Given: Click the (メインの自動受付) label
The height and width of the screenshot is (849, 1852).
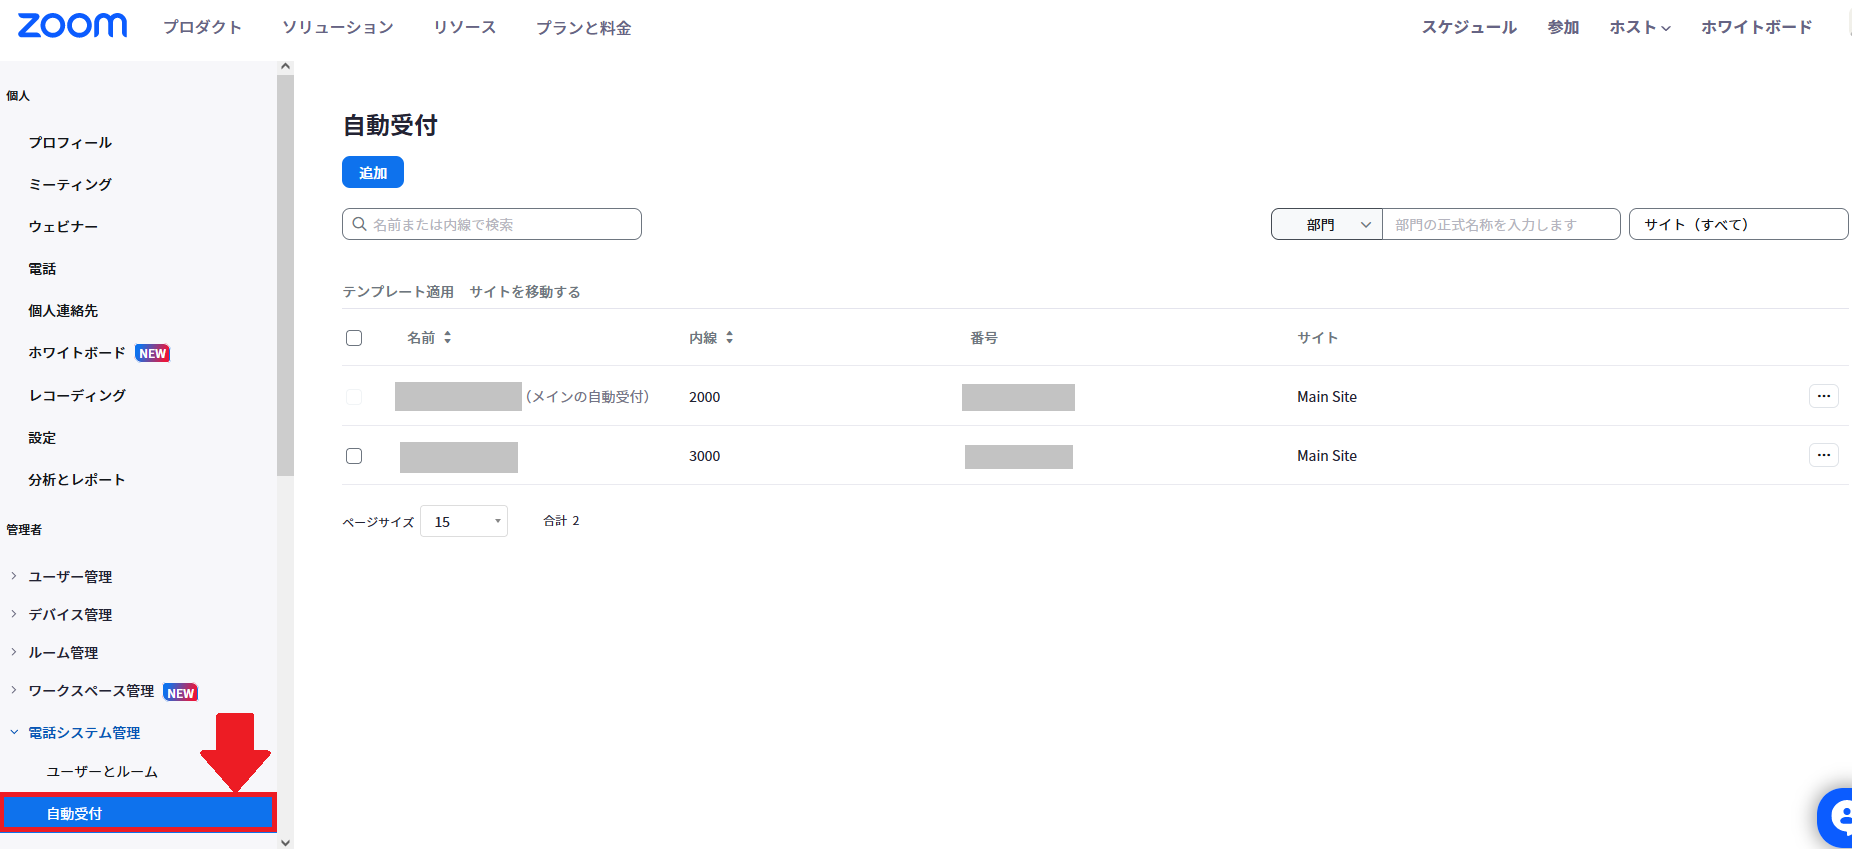Looking at the screenshot, I should click(x=588, y=397).
